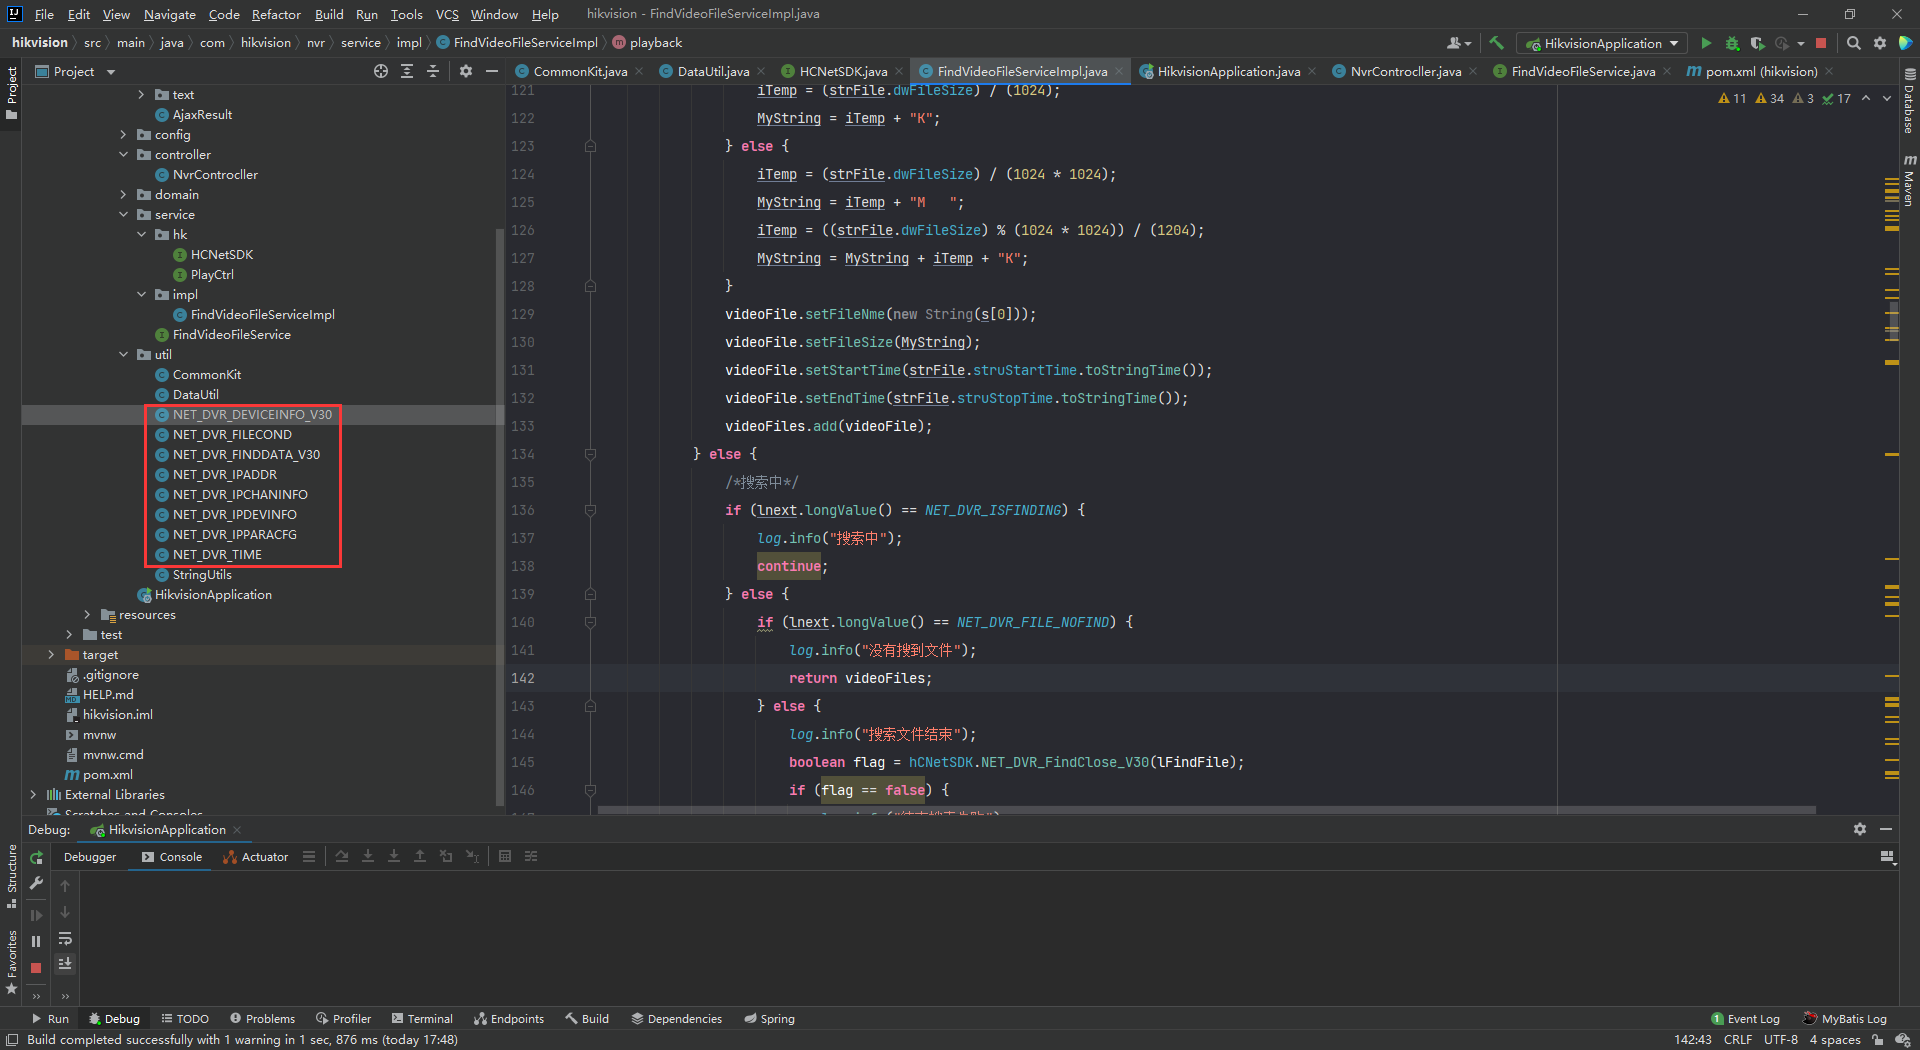Run with coverage icon in top toolbar
The width and height of the screenshot is (1920, 1050).
tap(1757, 43)
